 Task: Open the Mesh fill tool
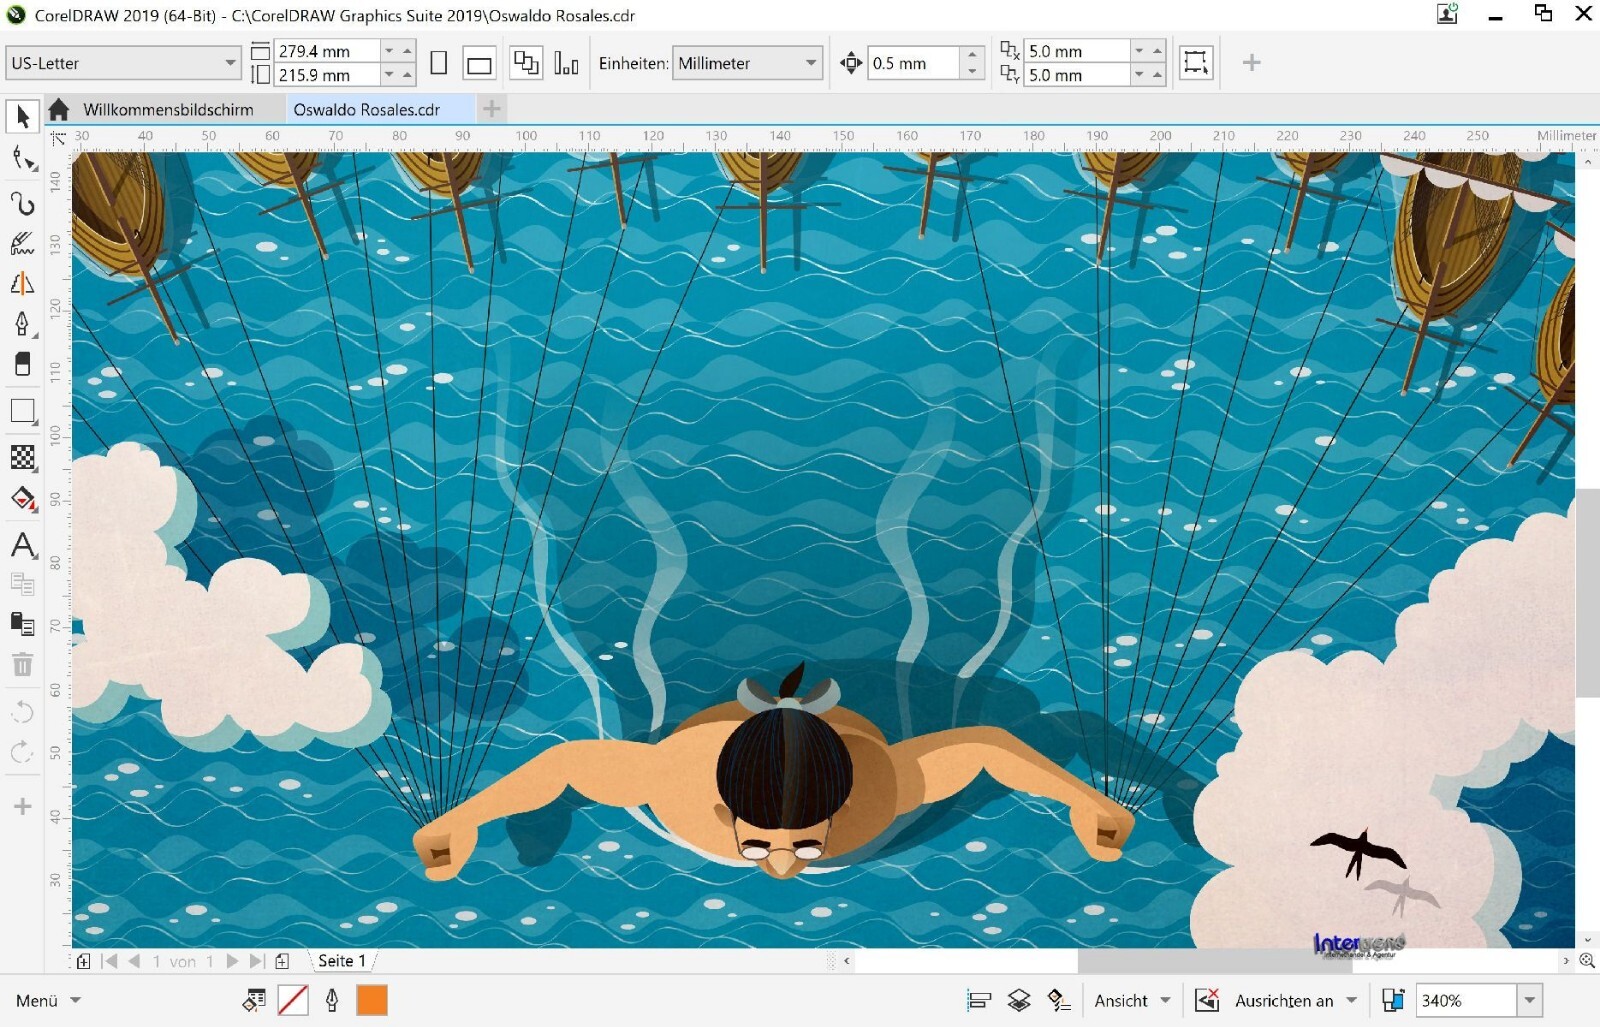coord(22,457)
